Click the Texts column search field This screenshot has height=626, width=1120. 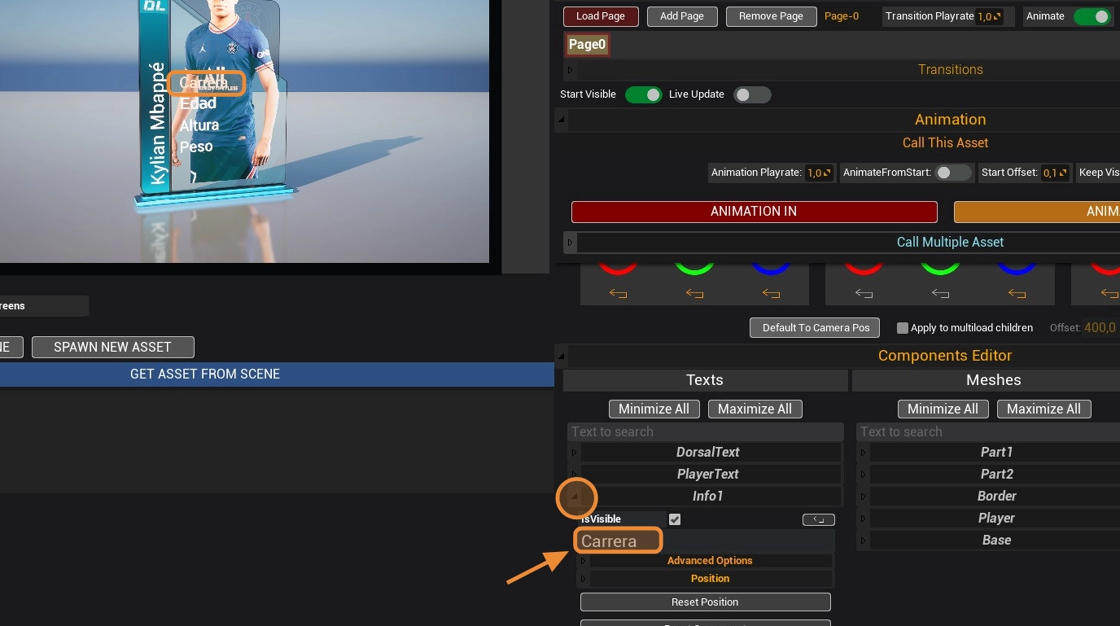point(705,432)
